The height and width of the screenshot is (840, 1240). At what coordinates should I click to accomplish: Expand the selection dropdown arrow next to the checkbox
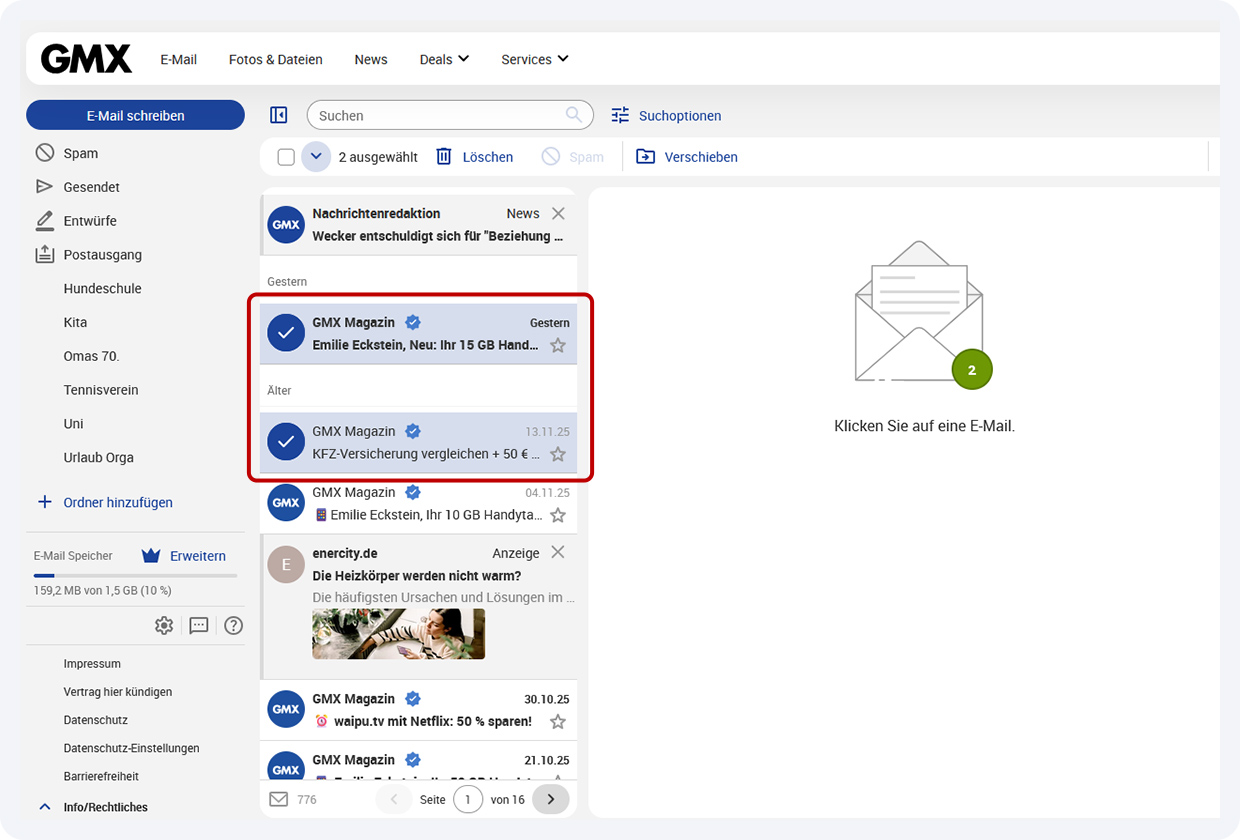pyautogui.click(x=316, y=156)
